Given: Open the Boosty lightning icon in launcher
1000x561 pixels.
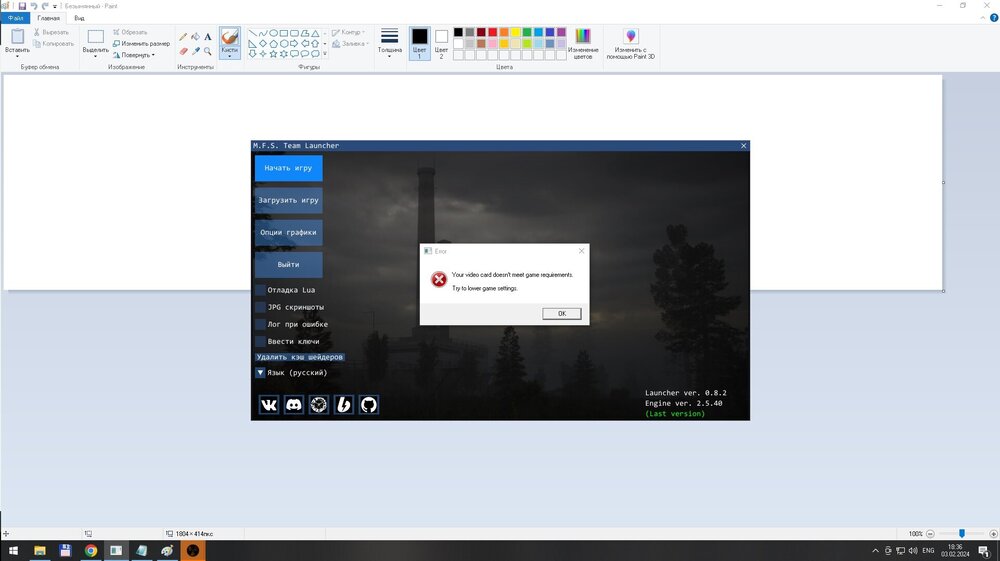Looking at the screenshot, I should [x=344, y=405].
